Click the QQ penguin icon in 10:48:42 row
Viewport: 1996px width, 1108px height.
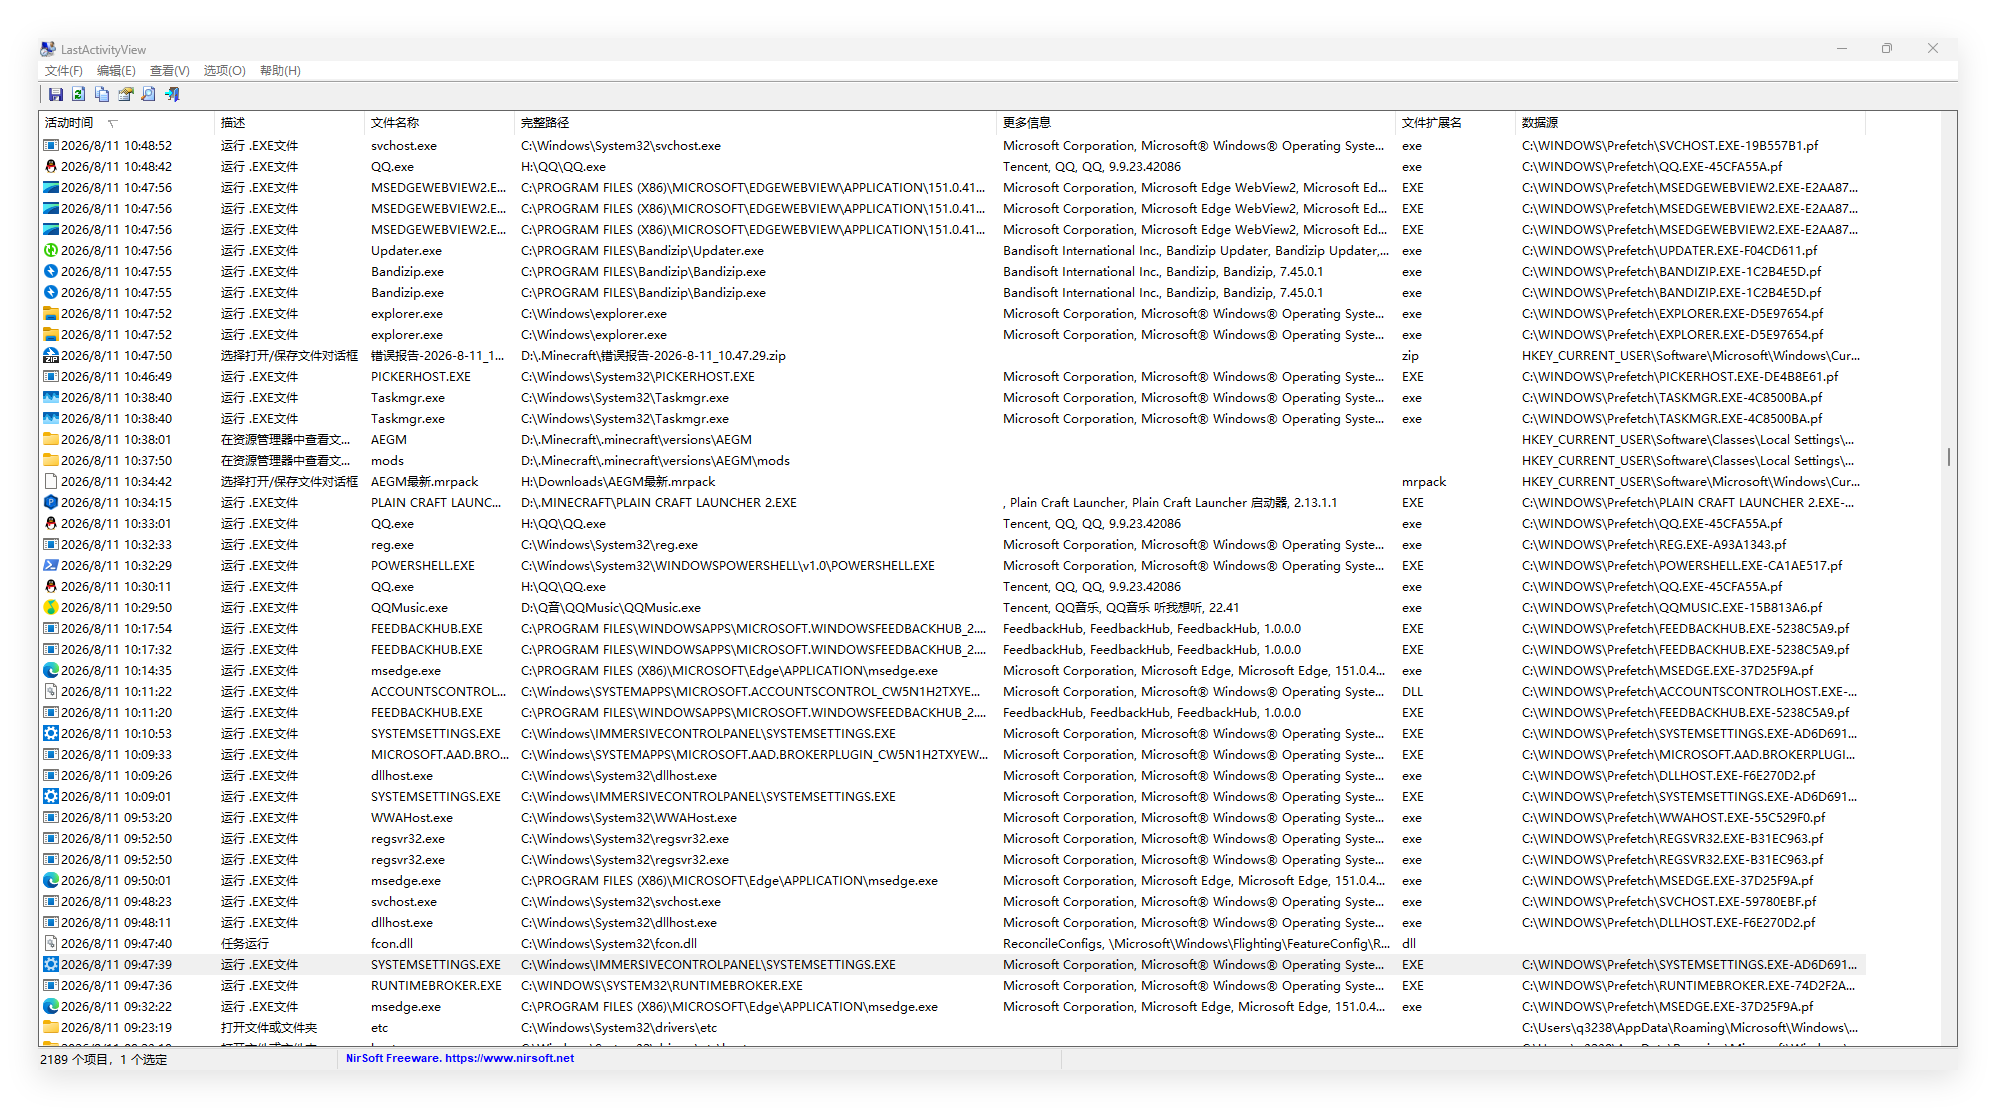click(51, 167)
